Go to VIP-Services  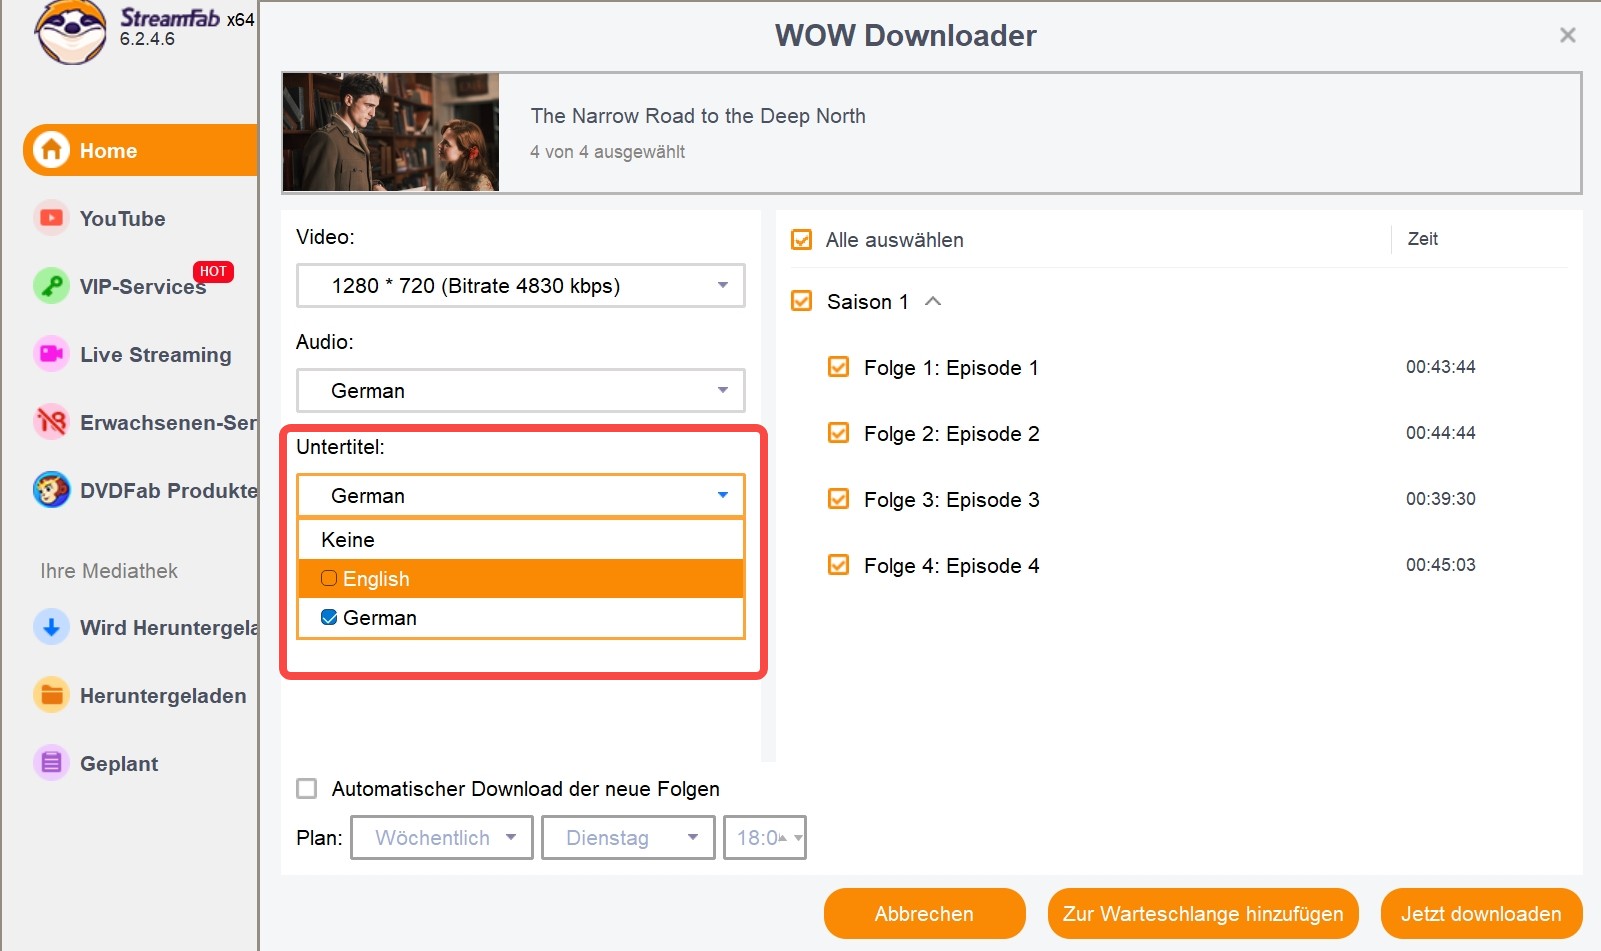pos(142,287)
